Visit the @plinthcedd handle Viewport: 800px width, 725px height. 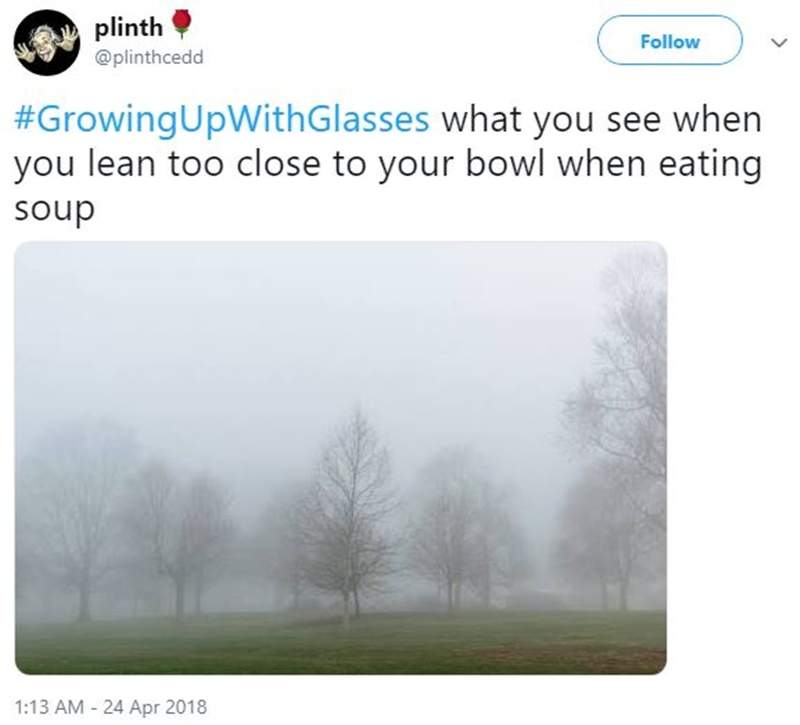pyautogui.click(x=149, y=57)
